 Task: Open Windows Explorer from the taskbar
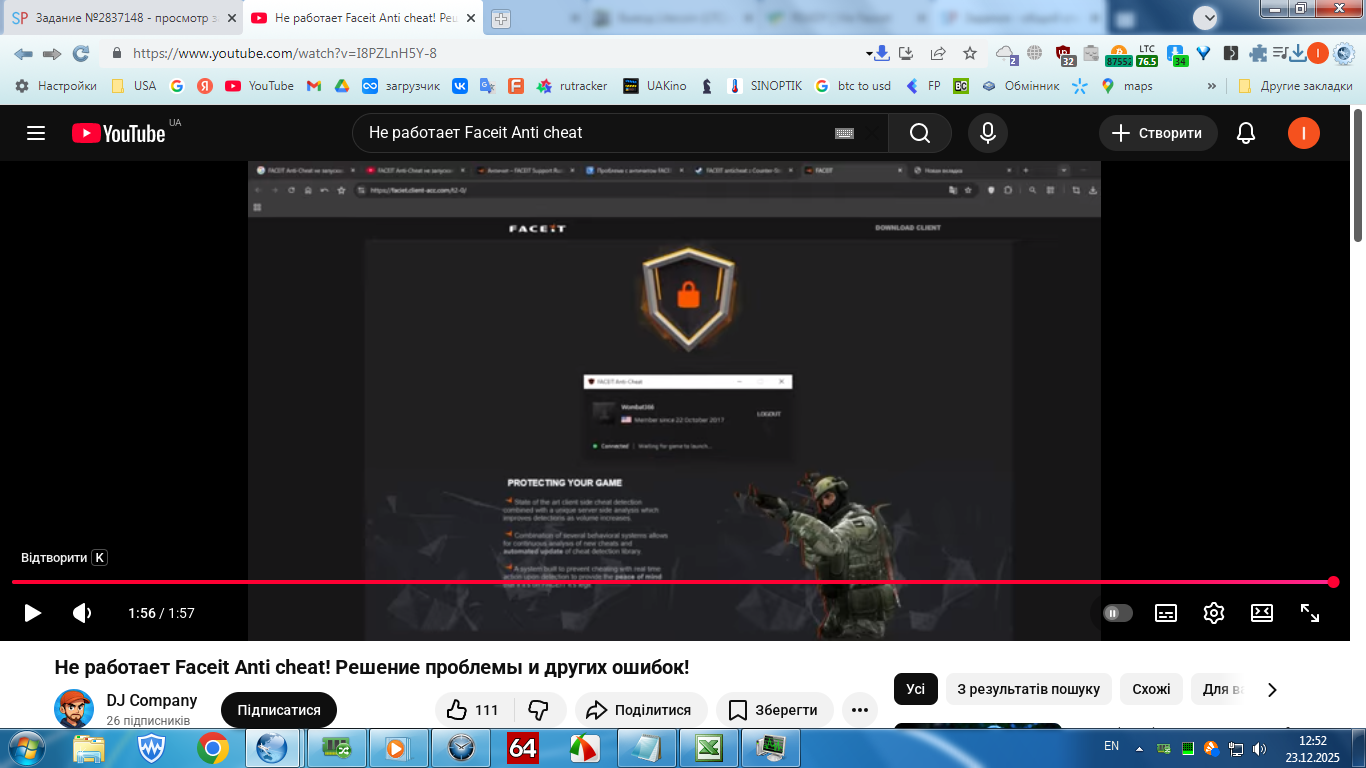click(x=89, y=747)
